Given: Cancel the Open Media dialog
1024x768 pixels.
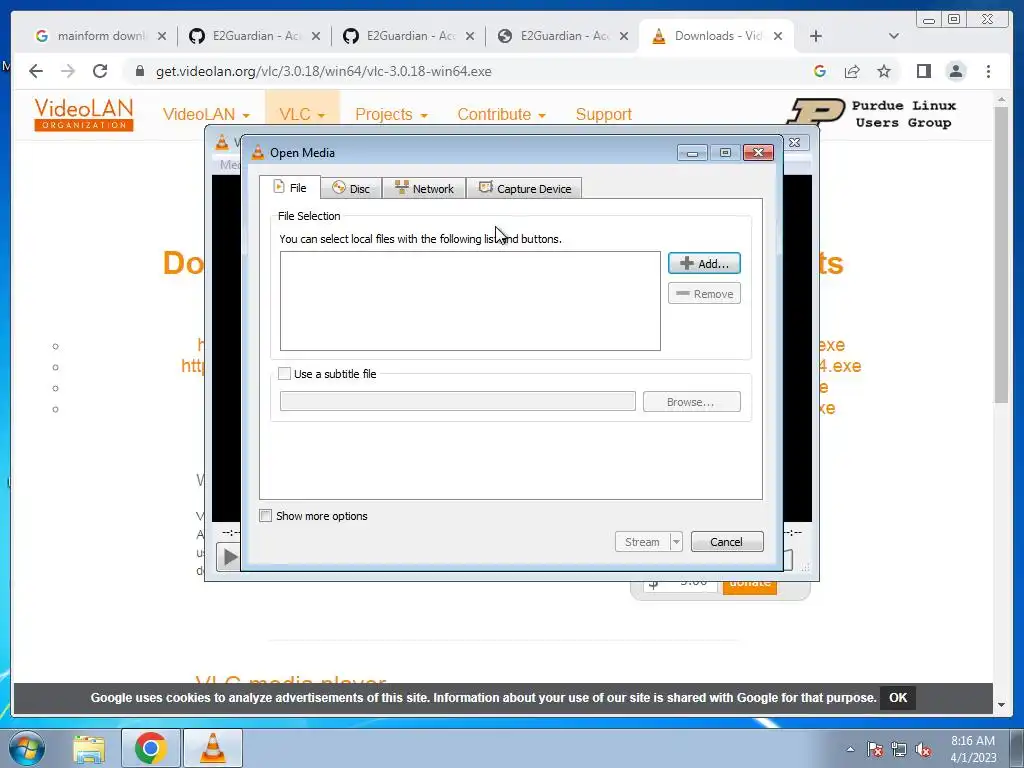Looking at the screenshot, I should pos(727,541).
